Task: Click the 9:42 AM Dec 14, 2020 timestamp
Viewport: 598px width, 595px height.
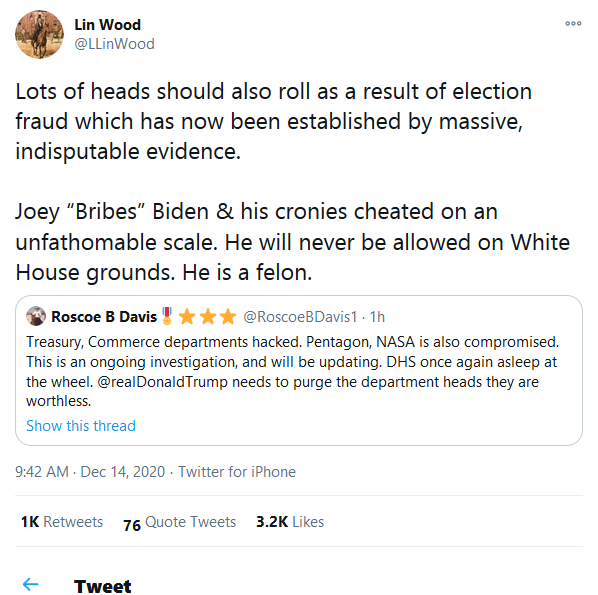Action: (90, 472)
